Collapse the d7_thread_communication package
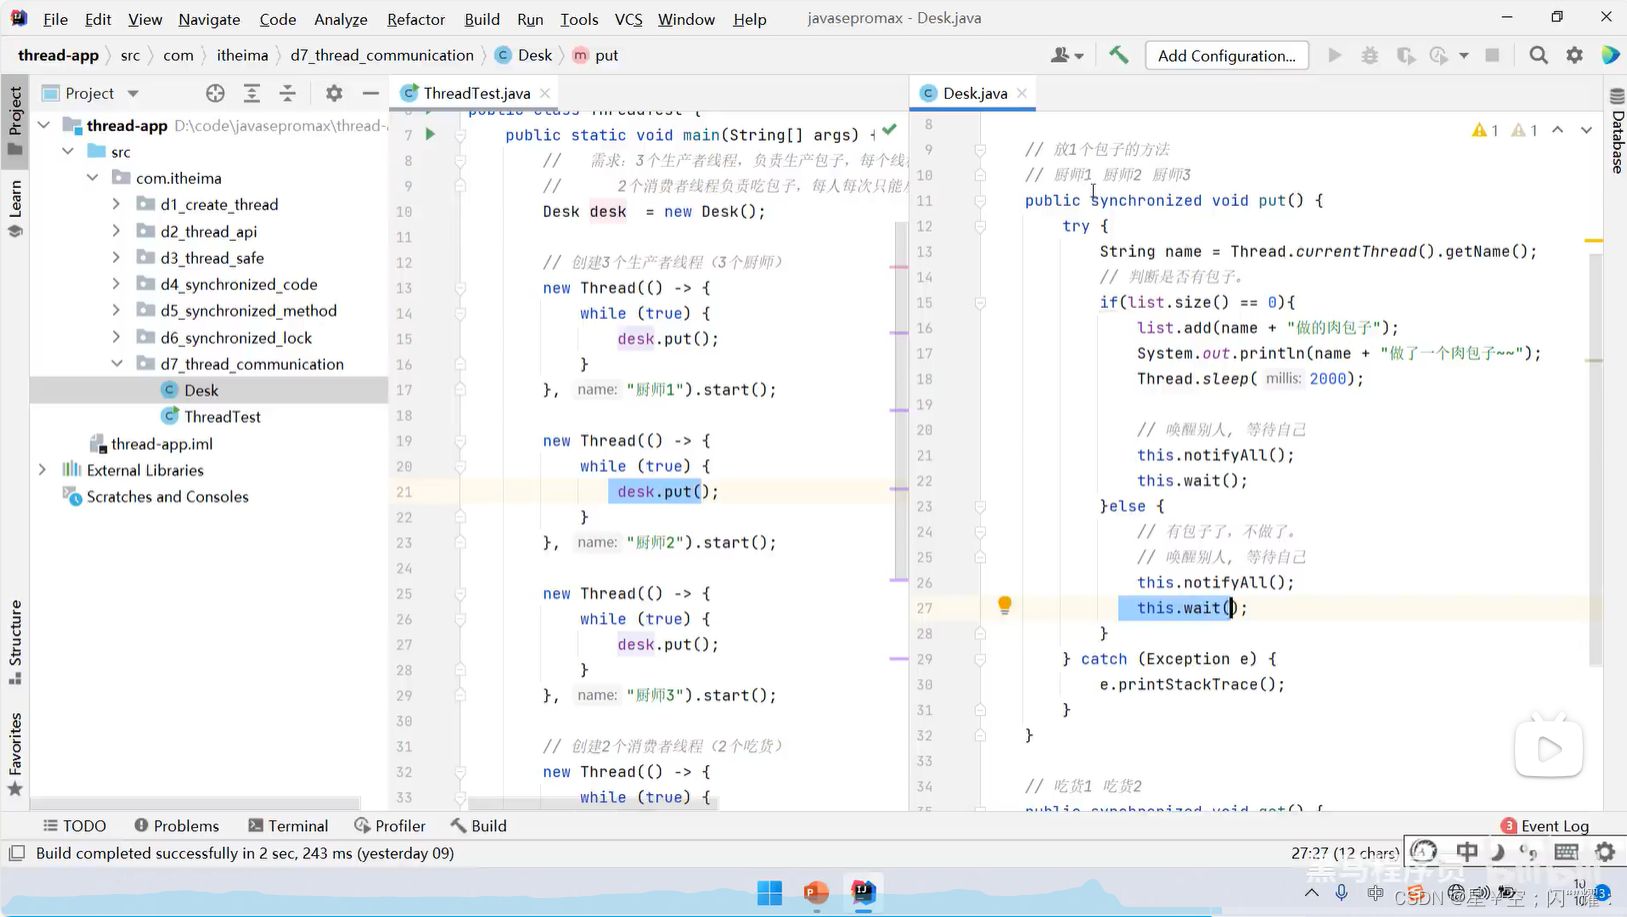The image size is (1627, 917). 116,363
